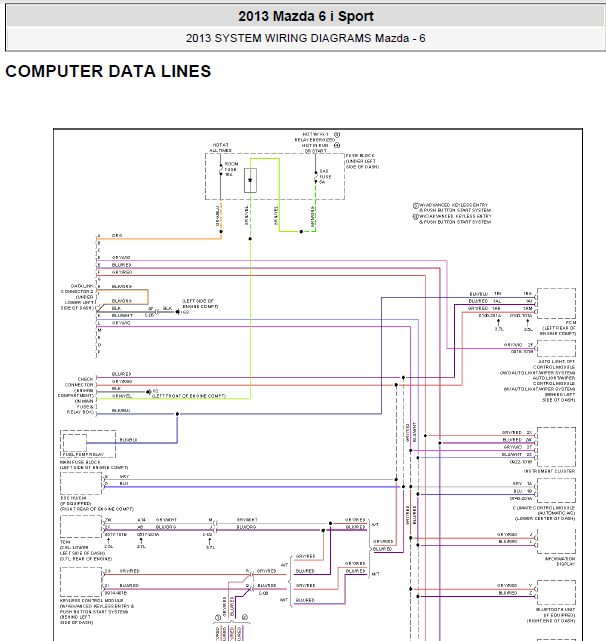Click 'BLU/WHT' wire label at pin K
Screen dimensions: 606x641
[x=122, y=316]
